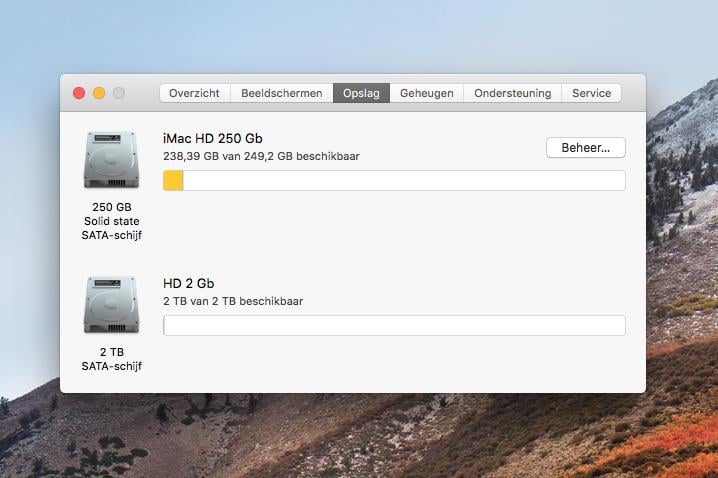Click the Beheer... button

[586, 147]
